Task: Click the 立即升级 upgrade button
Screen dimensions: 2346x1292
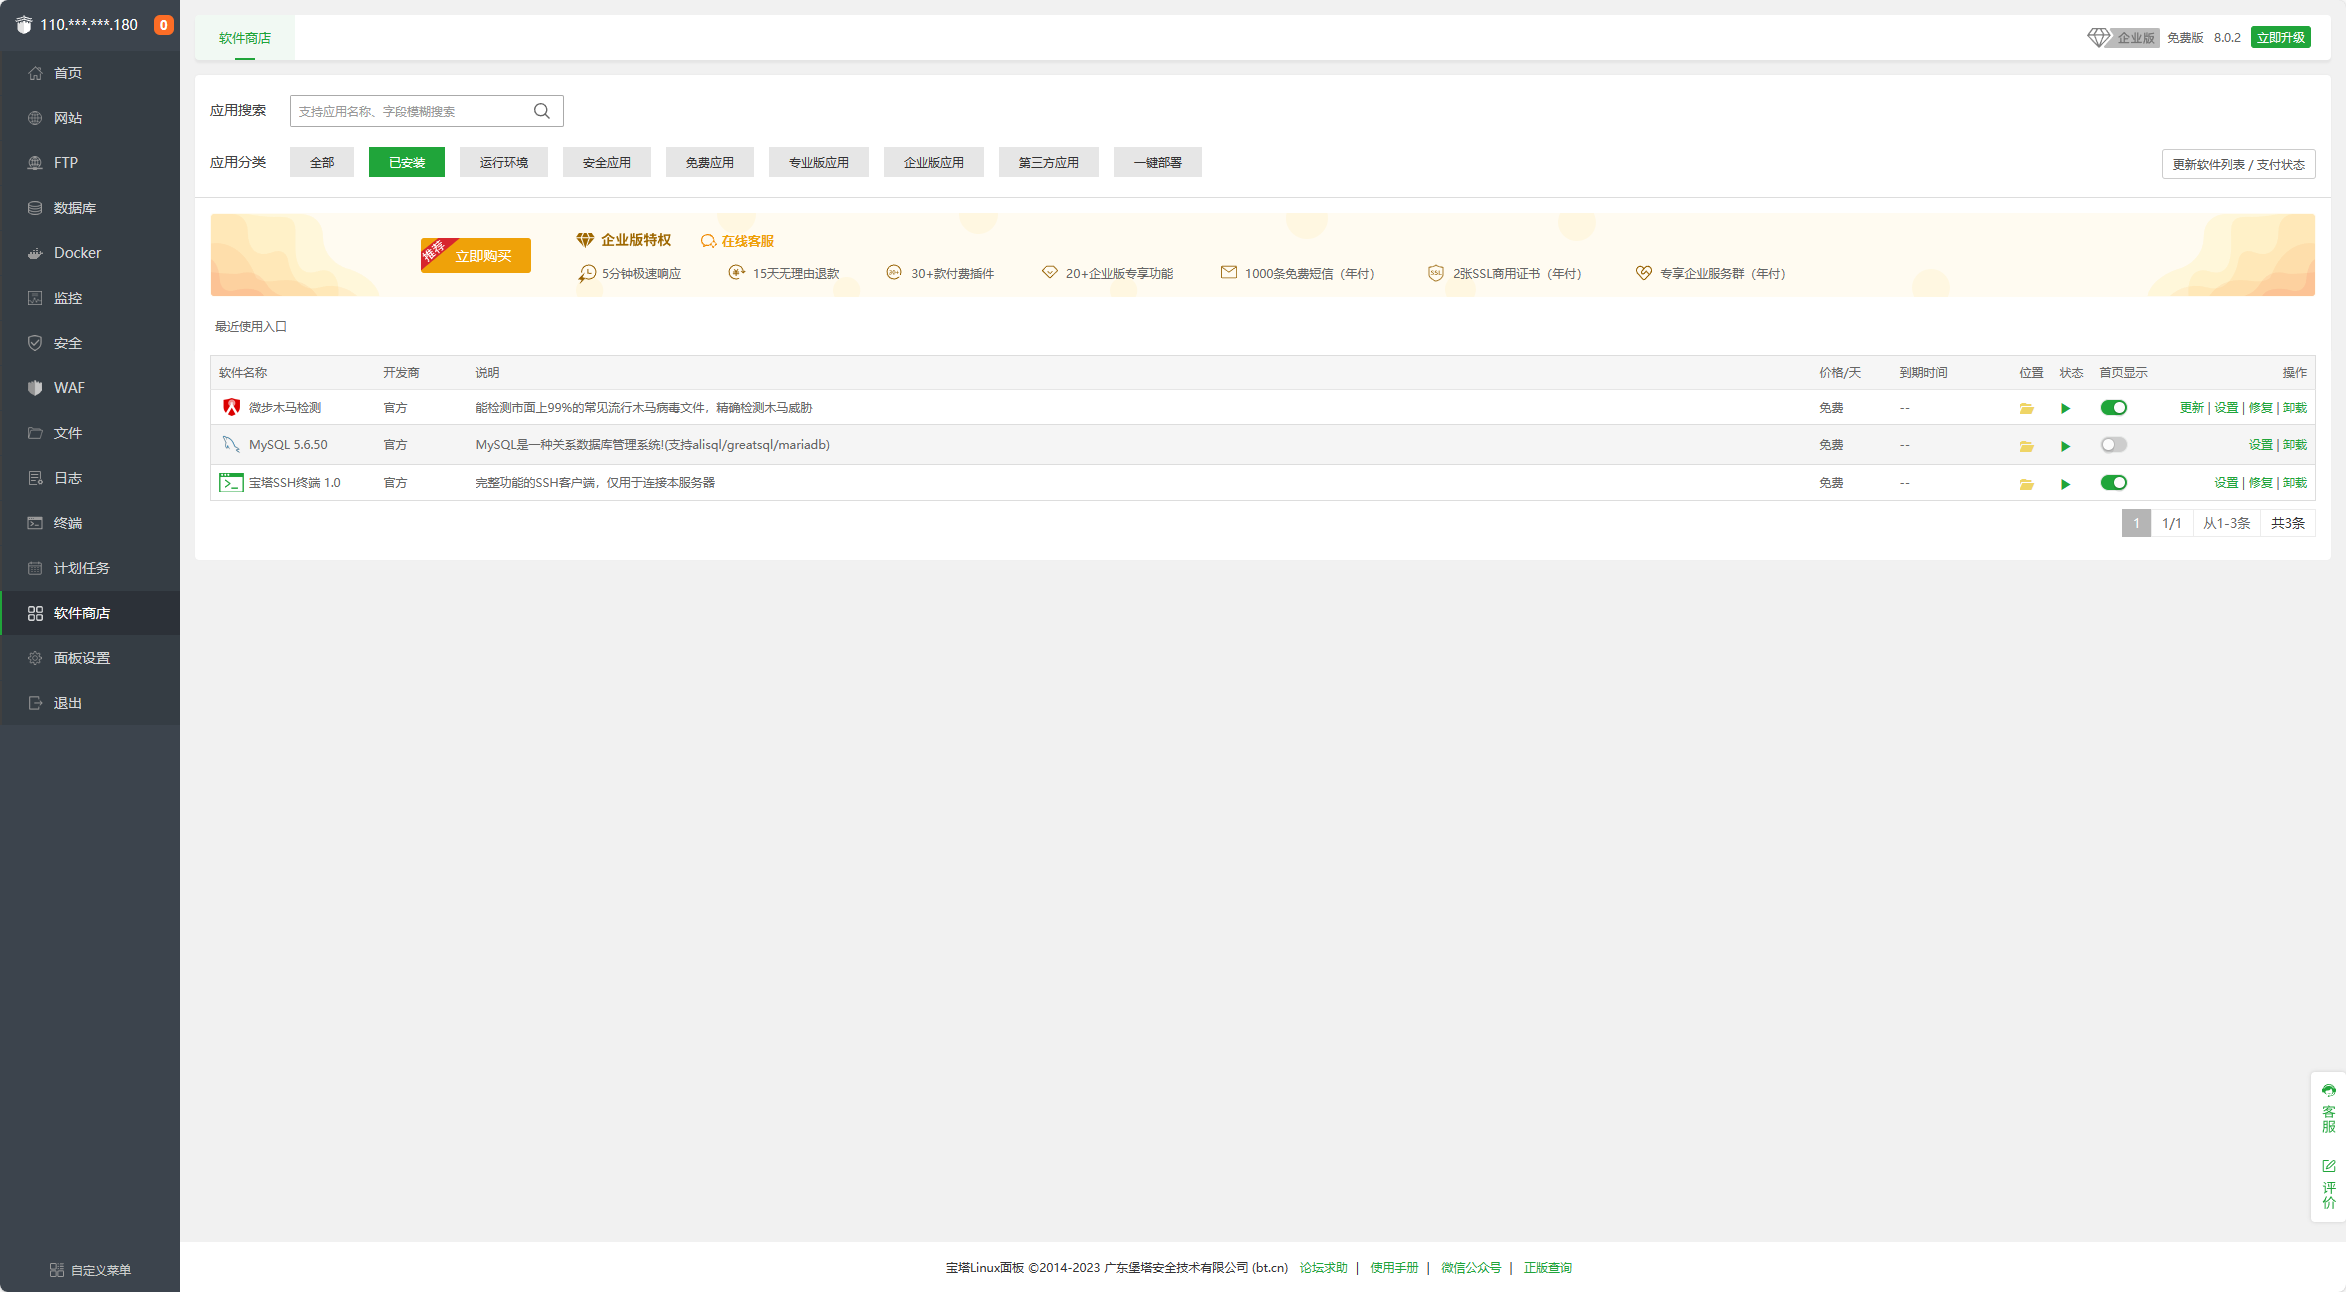Action: [2281, 37]
